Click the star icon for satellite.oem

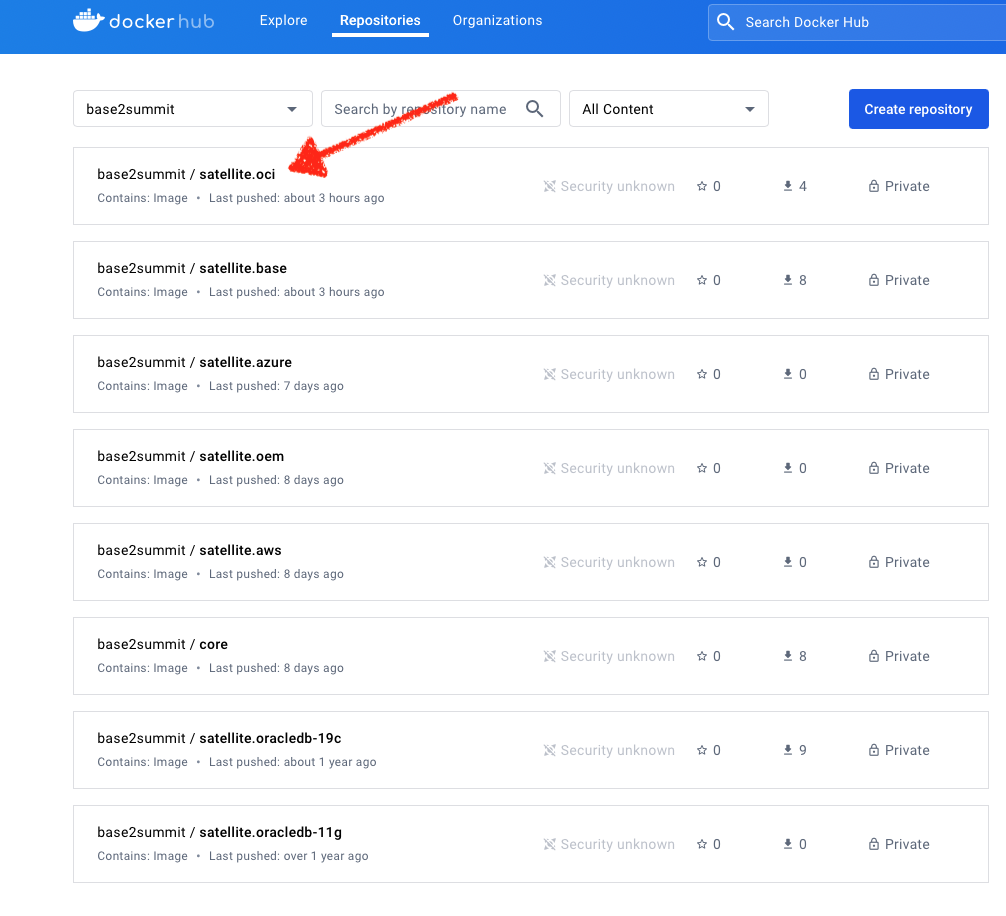coord(702,468)
